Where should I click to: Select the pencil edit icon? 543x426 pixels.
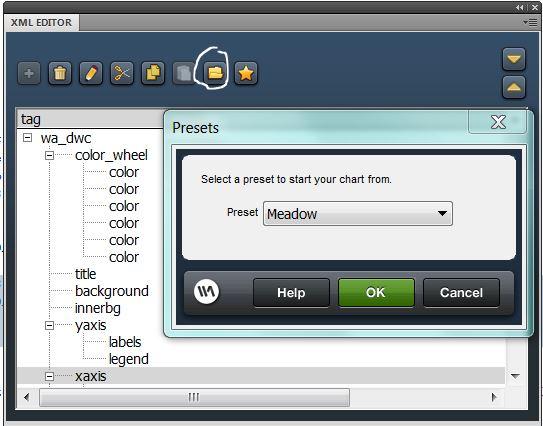(x=91, y=73)
